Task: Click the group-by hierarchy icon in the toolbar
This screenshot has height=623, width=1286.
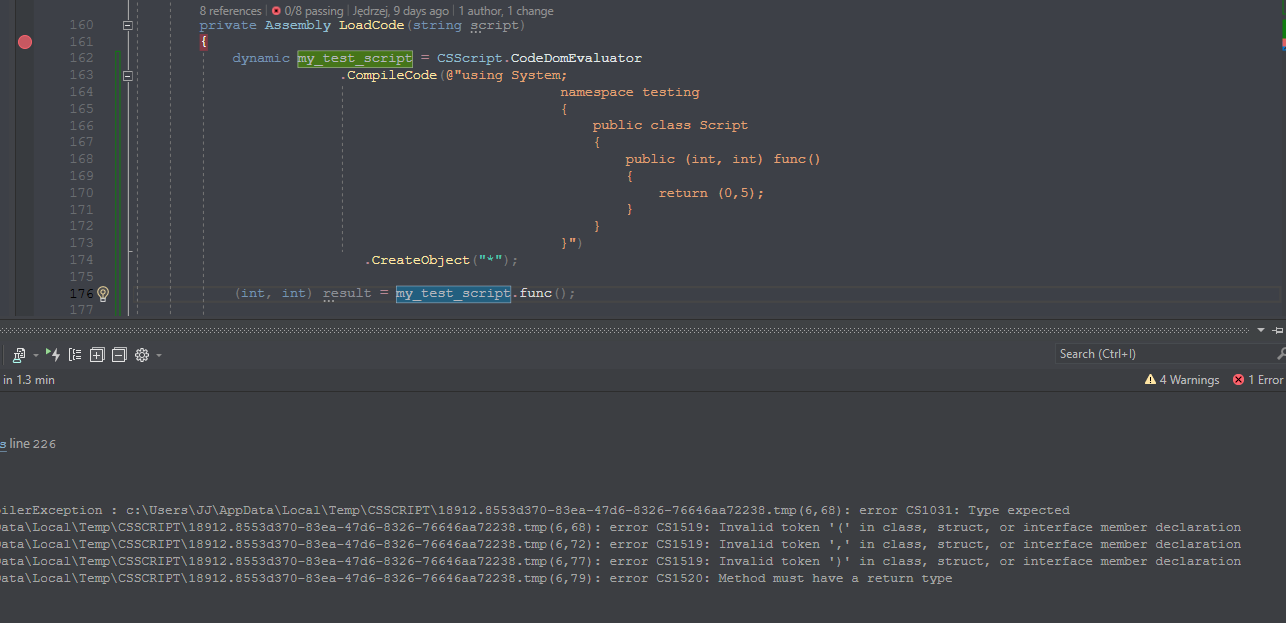Action: (75, 354)
